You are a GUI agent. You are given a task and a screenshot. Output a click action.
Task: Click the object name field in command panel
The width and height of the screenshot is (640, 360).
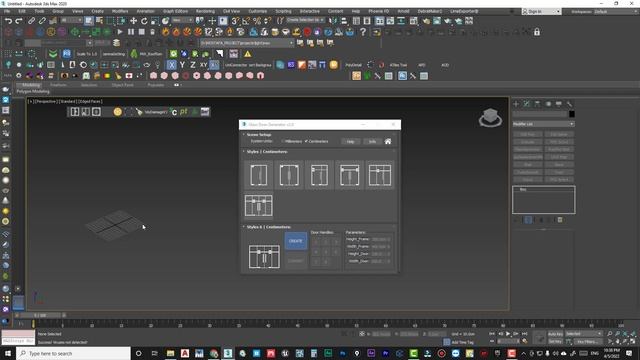pyautogui.click(x=540, y=114)
